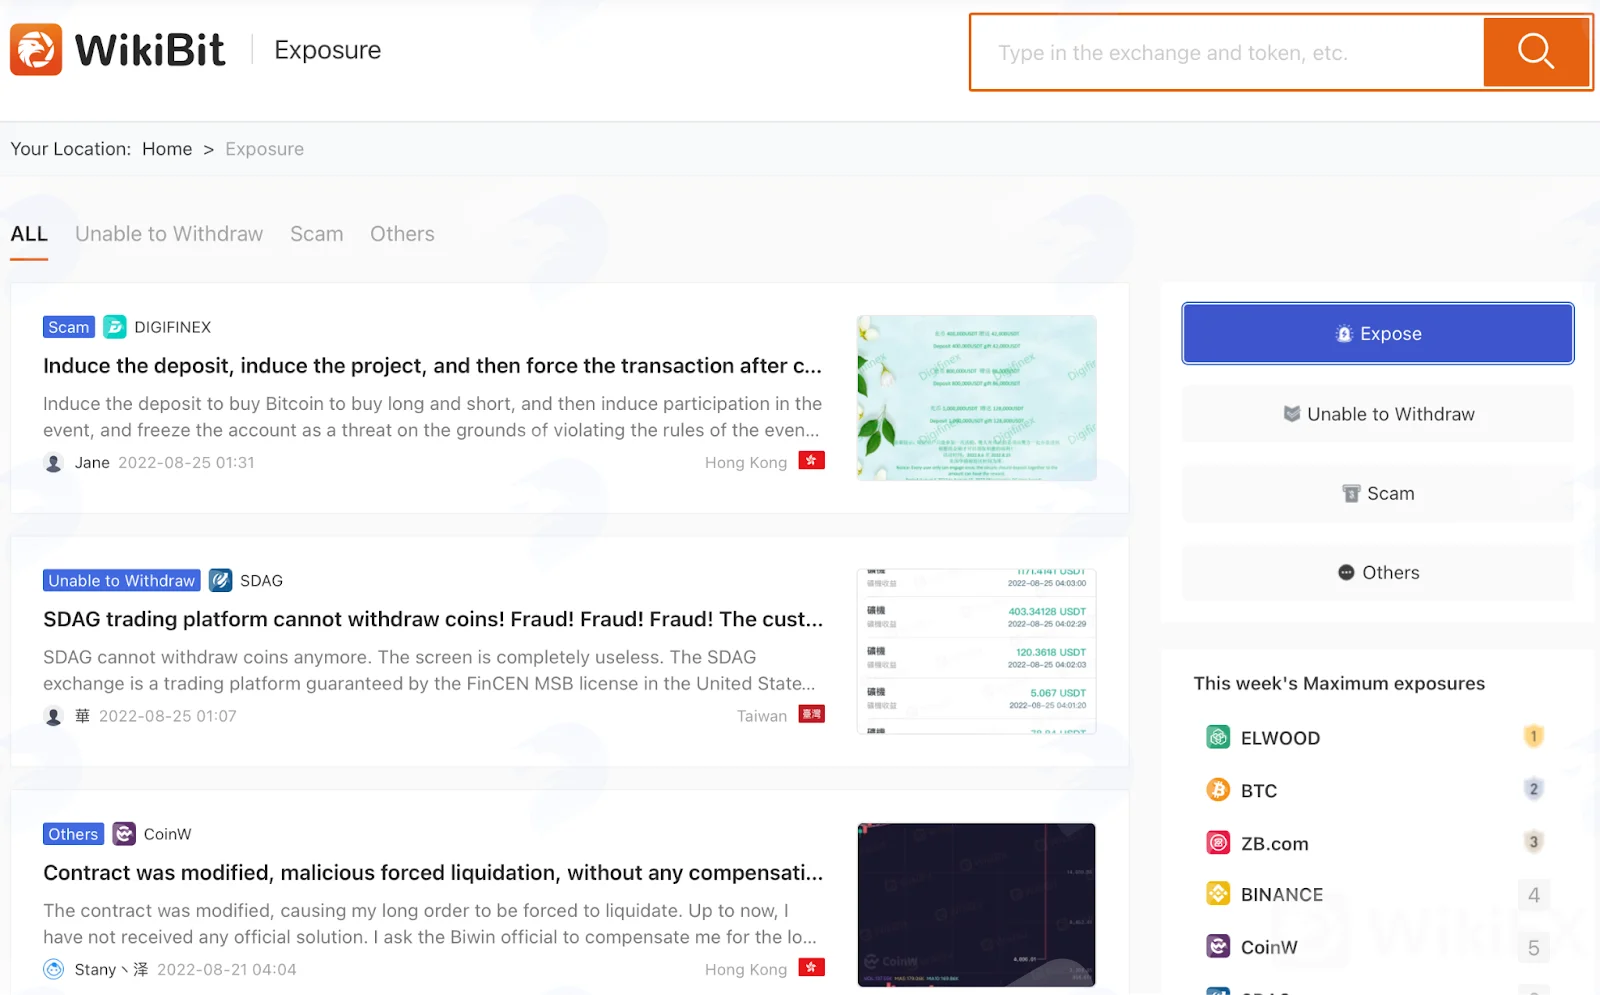Click the rank 4 number beside BINANCE
The height and width of the screenshot is (995, 1600).
1533,895
